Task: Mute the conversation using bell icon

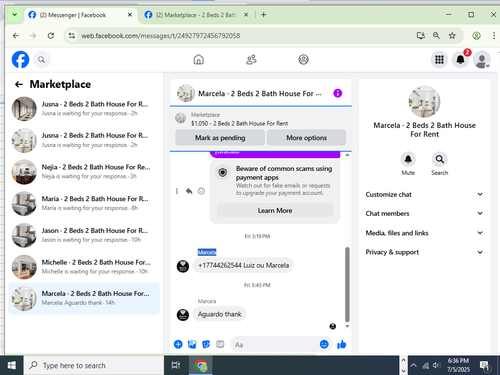Action: [408, 159]
